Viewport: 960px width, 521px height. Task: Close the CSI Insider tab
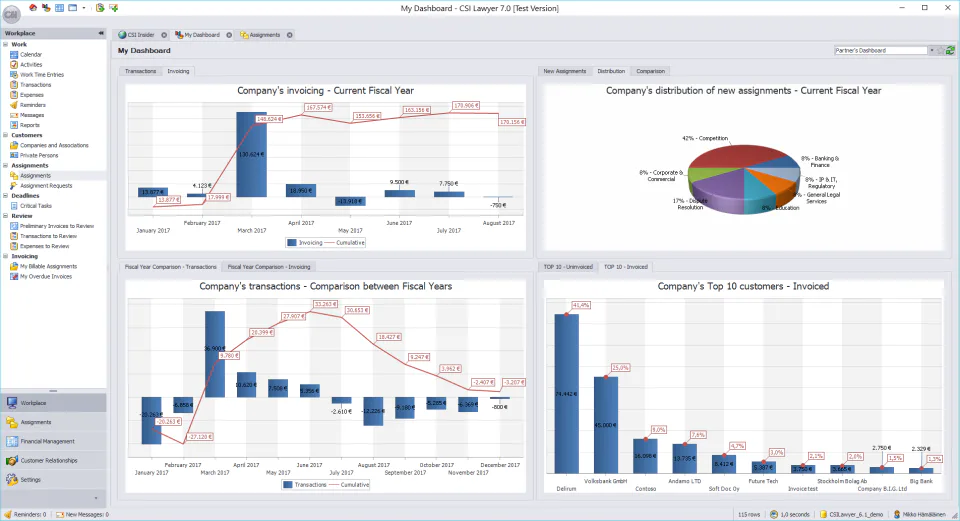164,35
